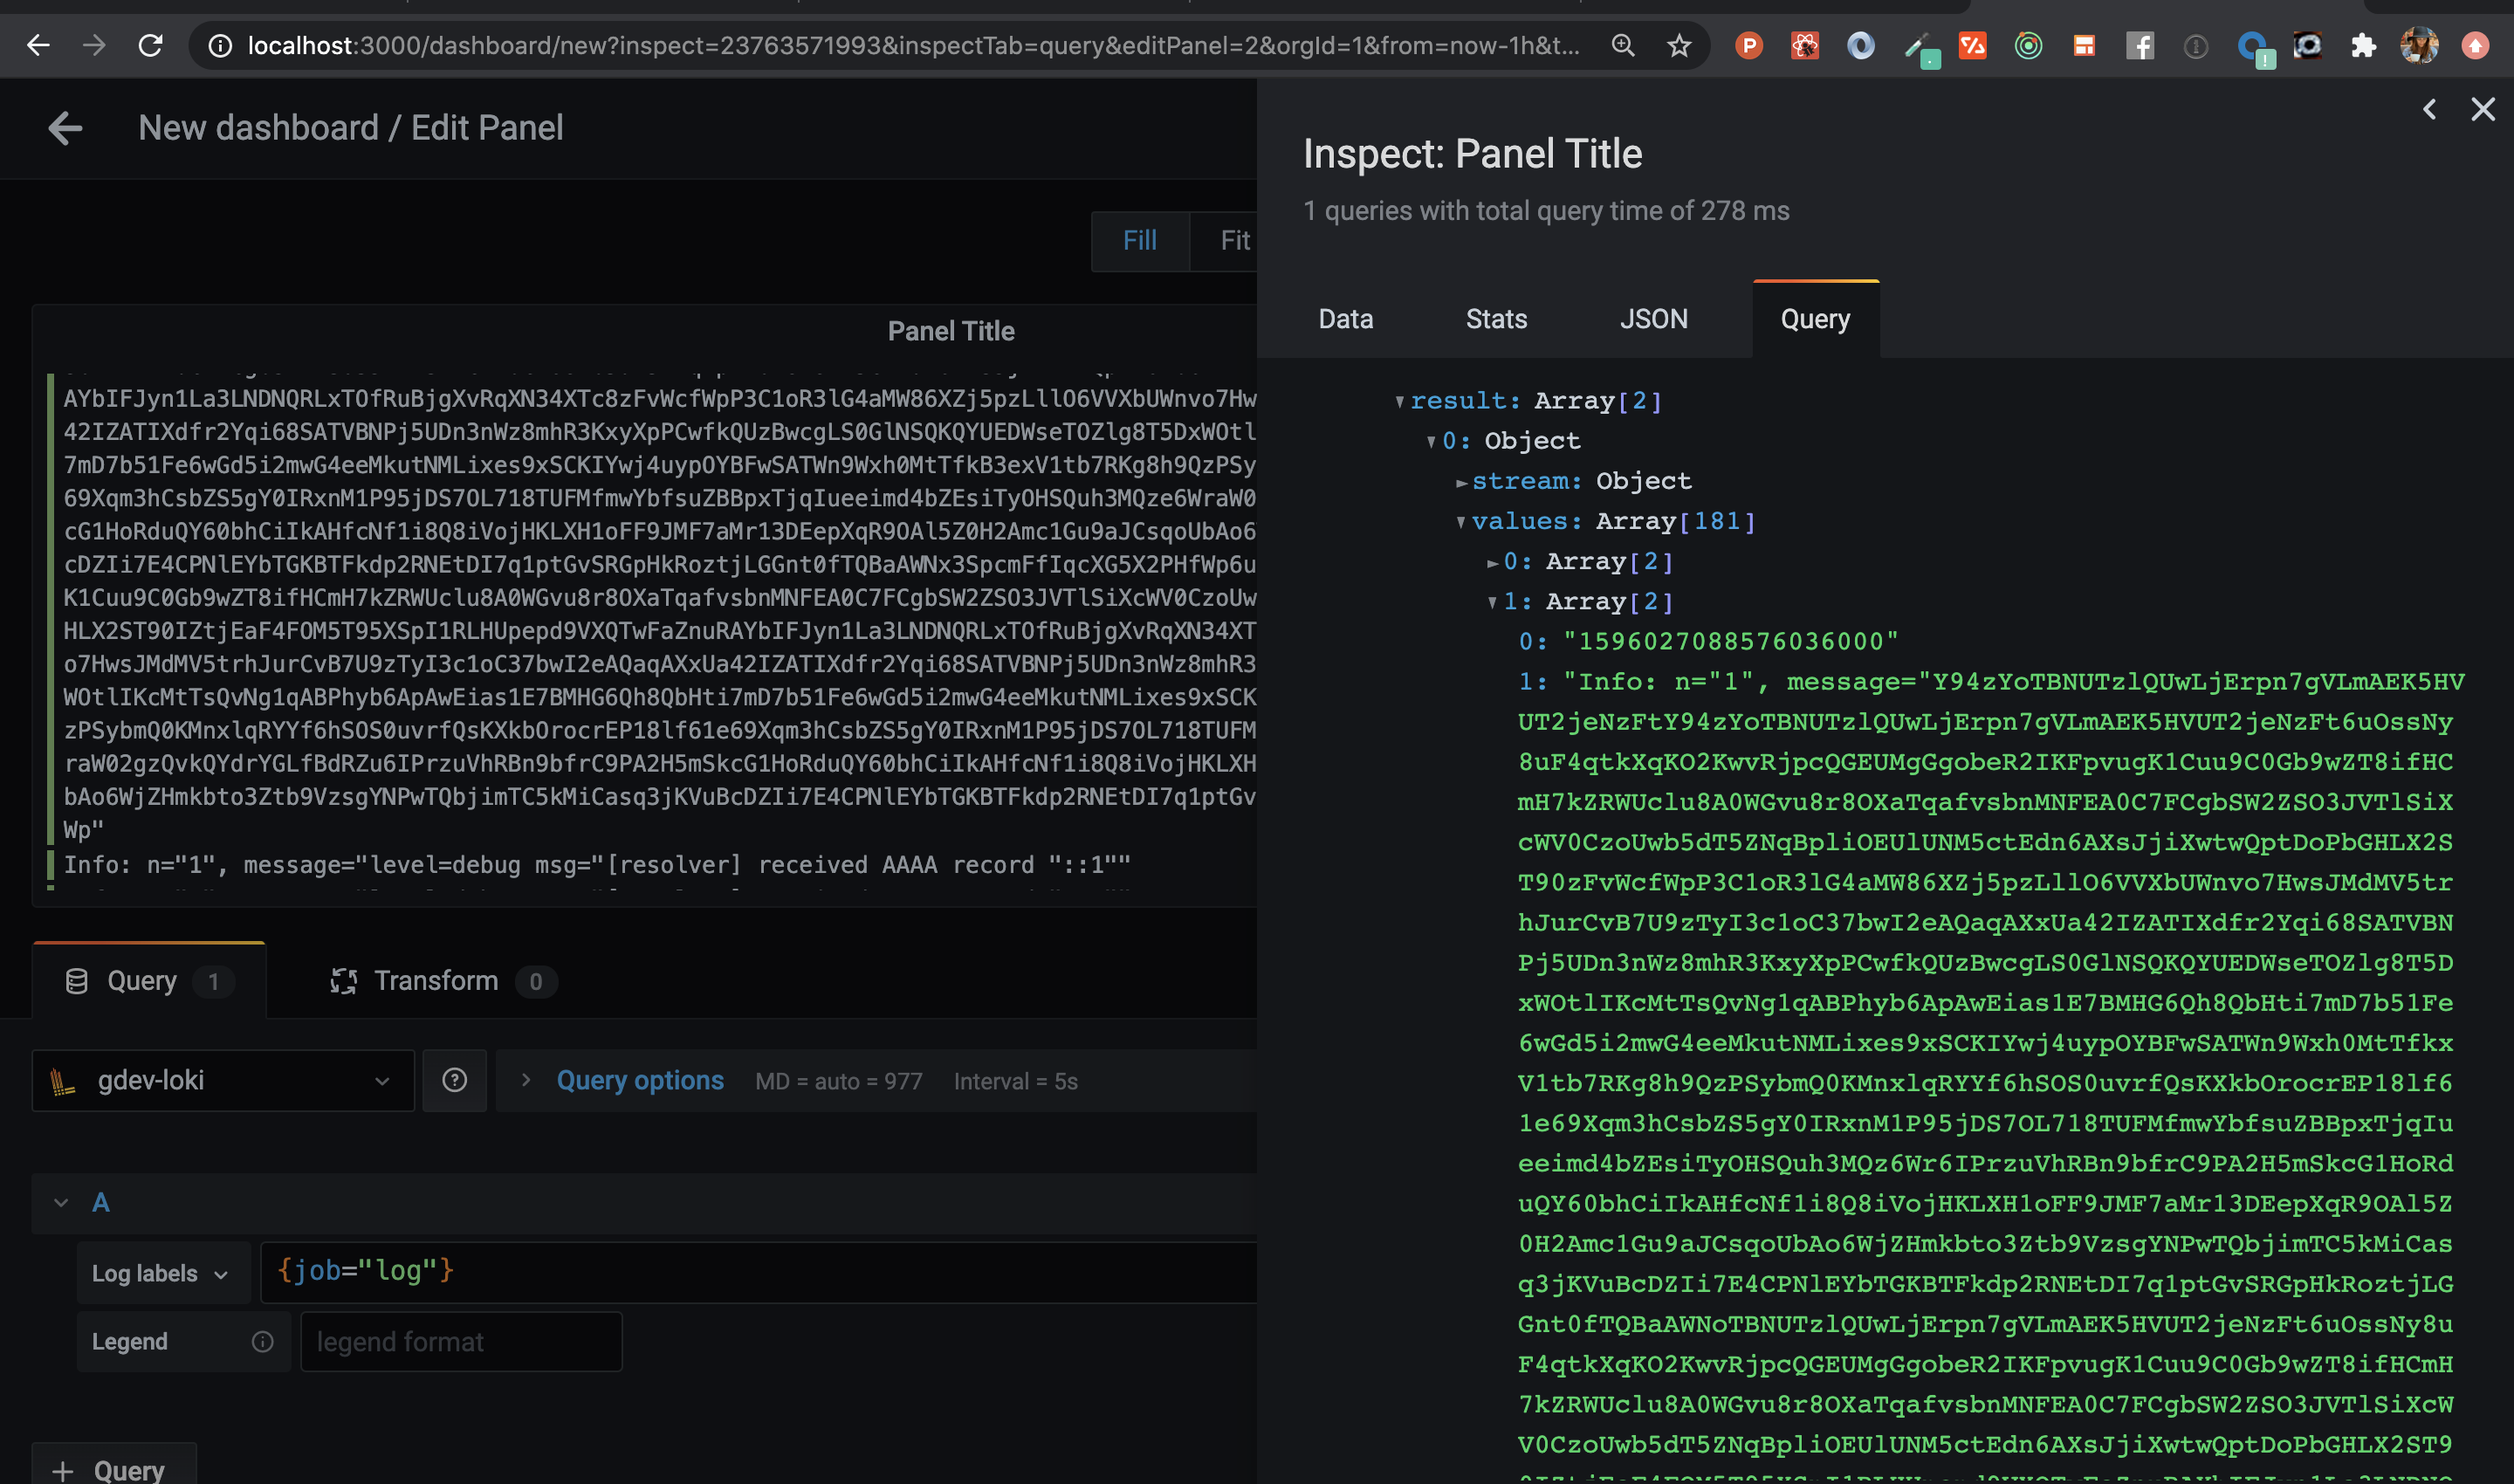Click the legend format input field

[x=461, y=1342]
